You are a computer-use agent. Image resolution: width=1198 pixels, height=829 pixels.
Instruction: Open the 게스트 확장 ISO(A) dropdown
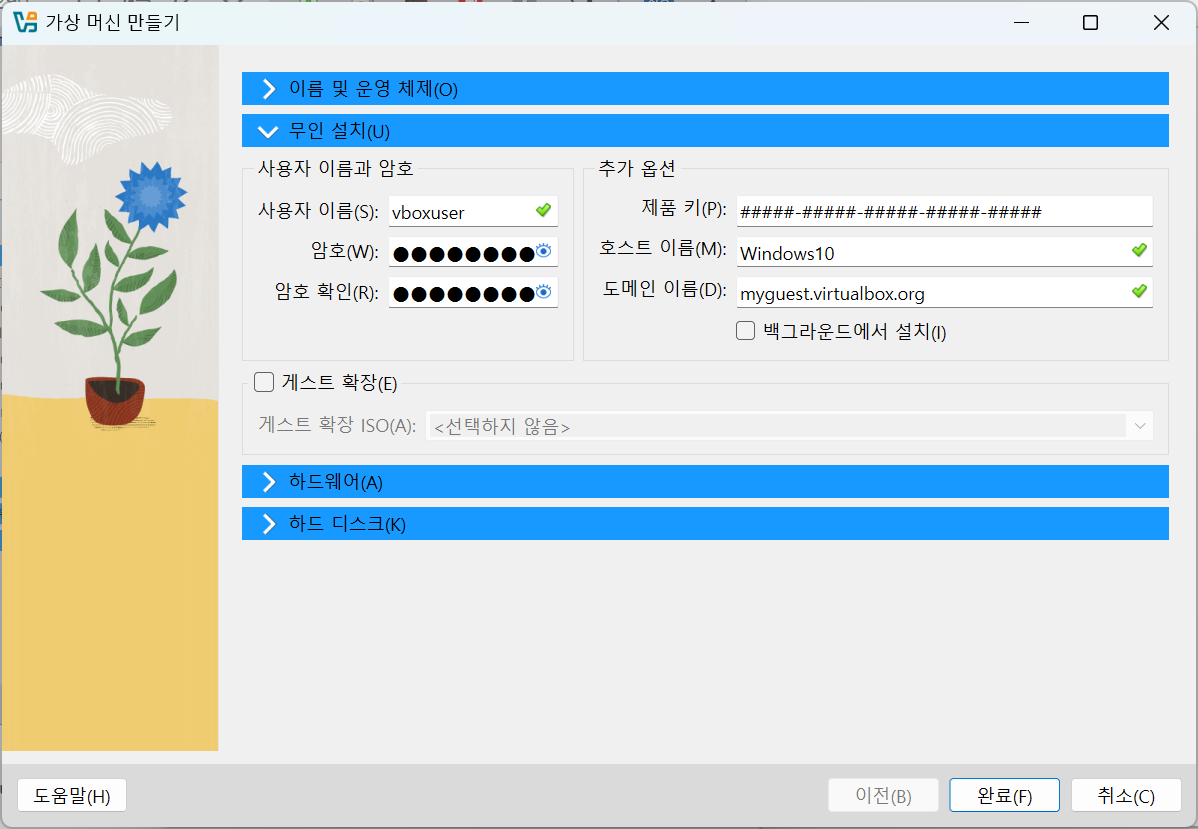[x=789, y=426]
